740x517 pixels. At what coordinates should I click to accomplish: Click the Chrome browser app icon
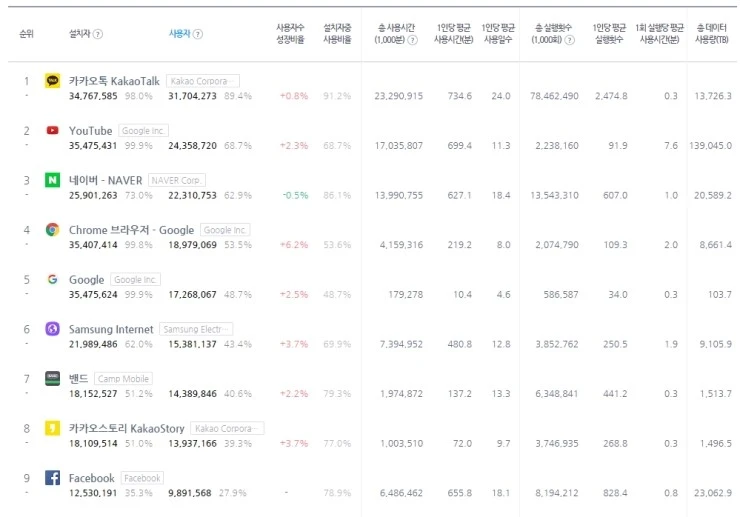pos(52,229)
